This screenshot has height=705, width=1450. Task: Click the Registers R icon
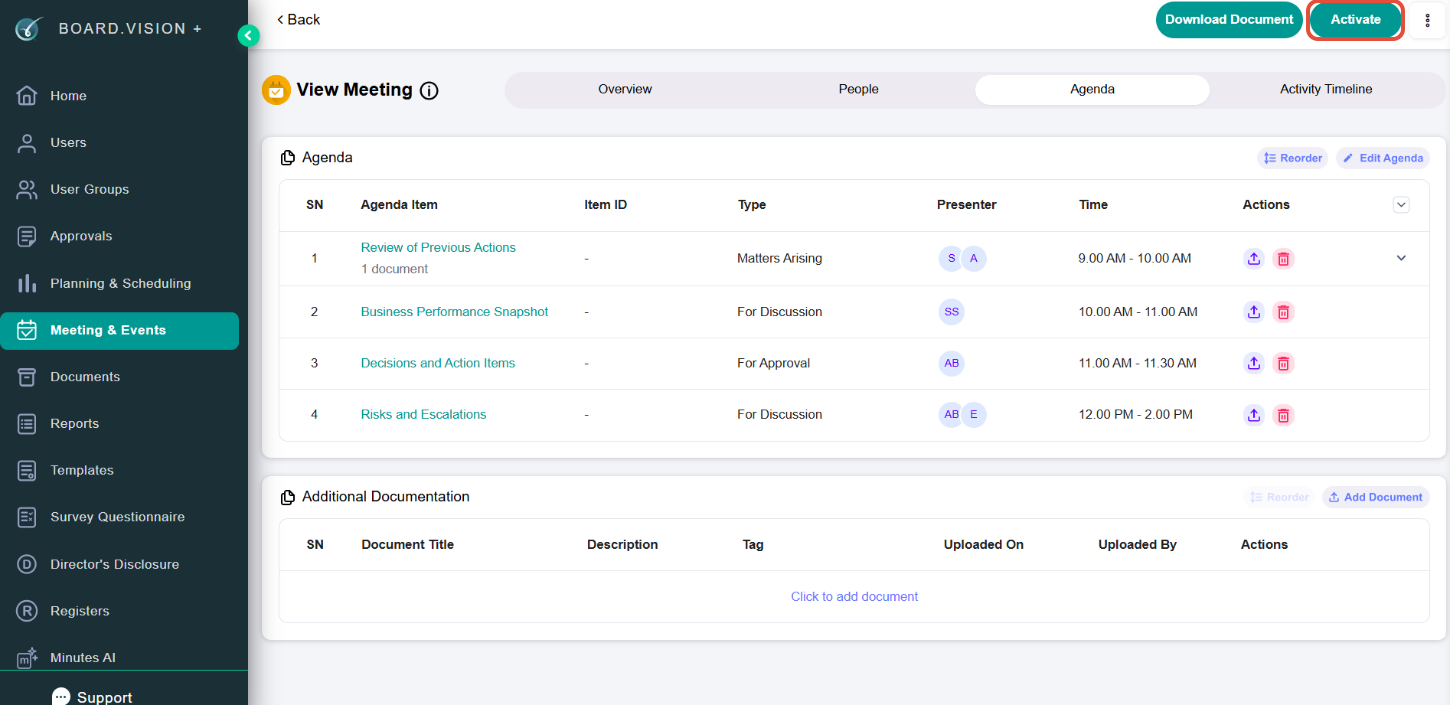(27, 611)
